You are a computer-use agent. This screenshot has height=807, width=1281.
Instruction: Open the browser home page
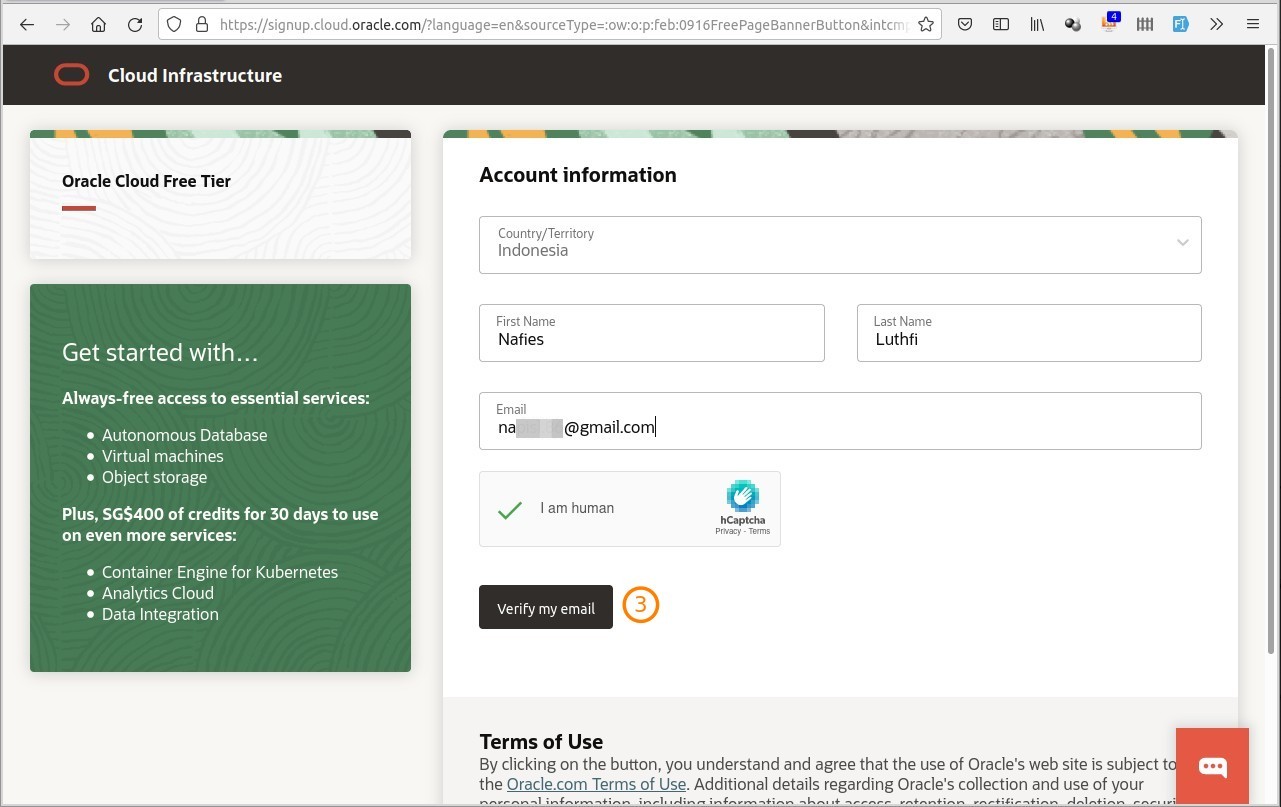pos(98,25)
